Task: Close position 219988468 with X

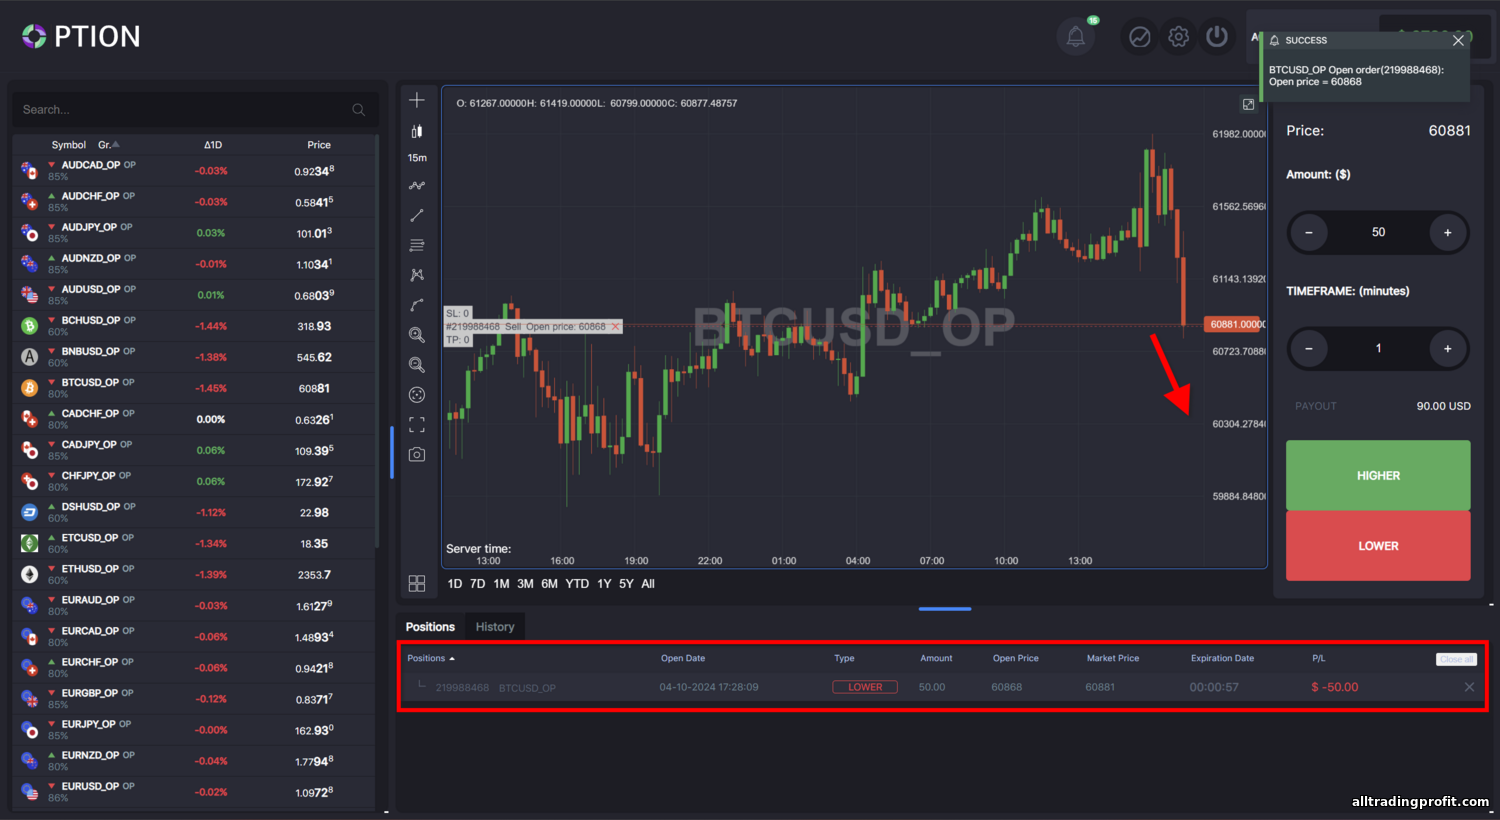Action: 1469,687
